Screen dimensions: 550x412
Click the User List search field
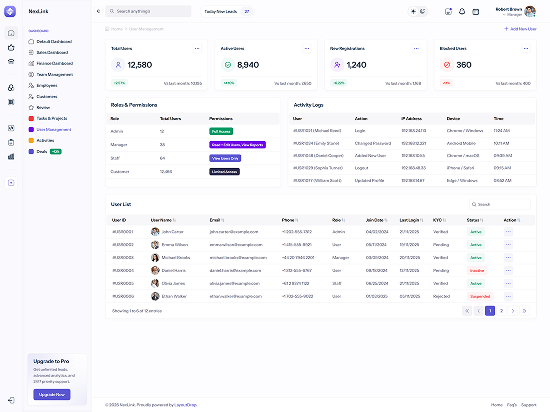[x=500, y=204]
